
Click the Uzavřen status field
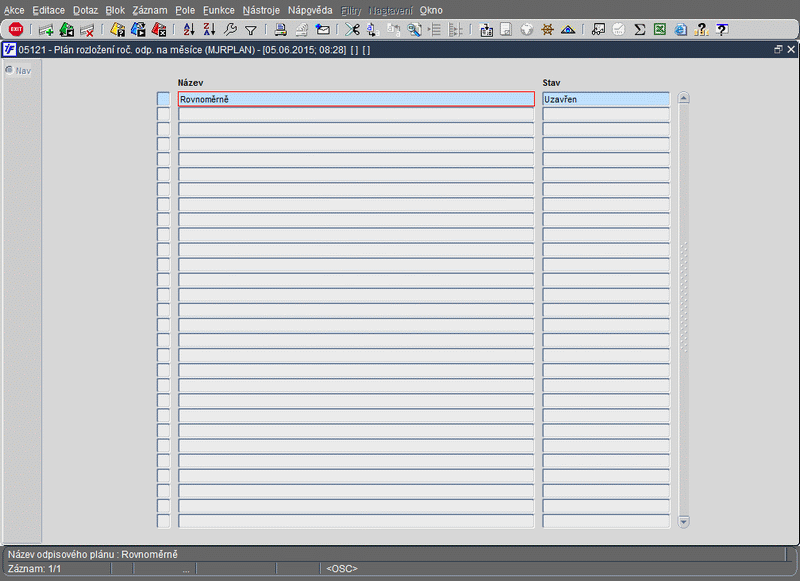click(x=606, y=99)
